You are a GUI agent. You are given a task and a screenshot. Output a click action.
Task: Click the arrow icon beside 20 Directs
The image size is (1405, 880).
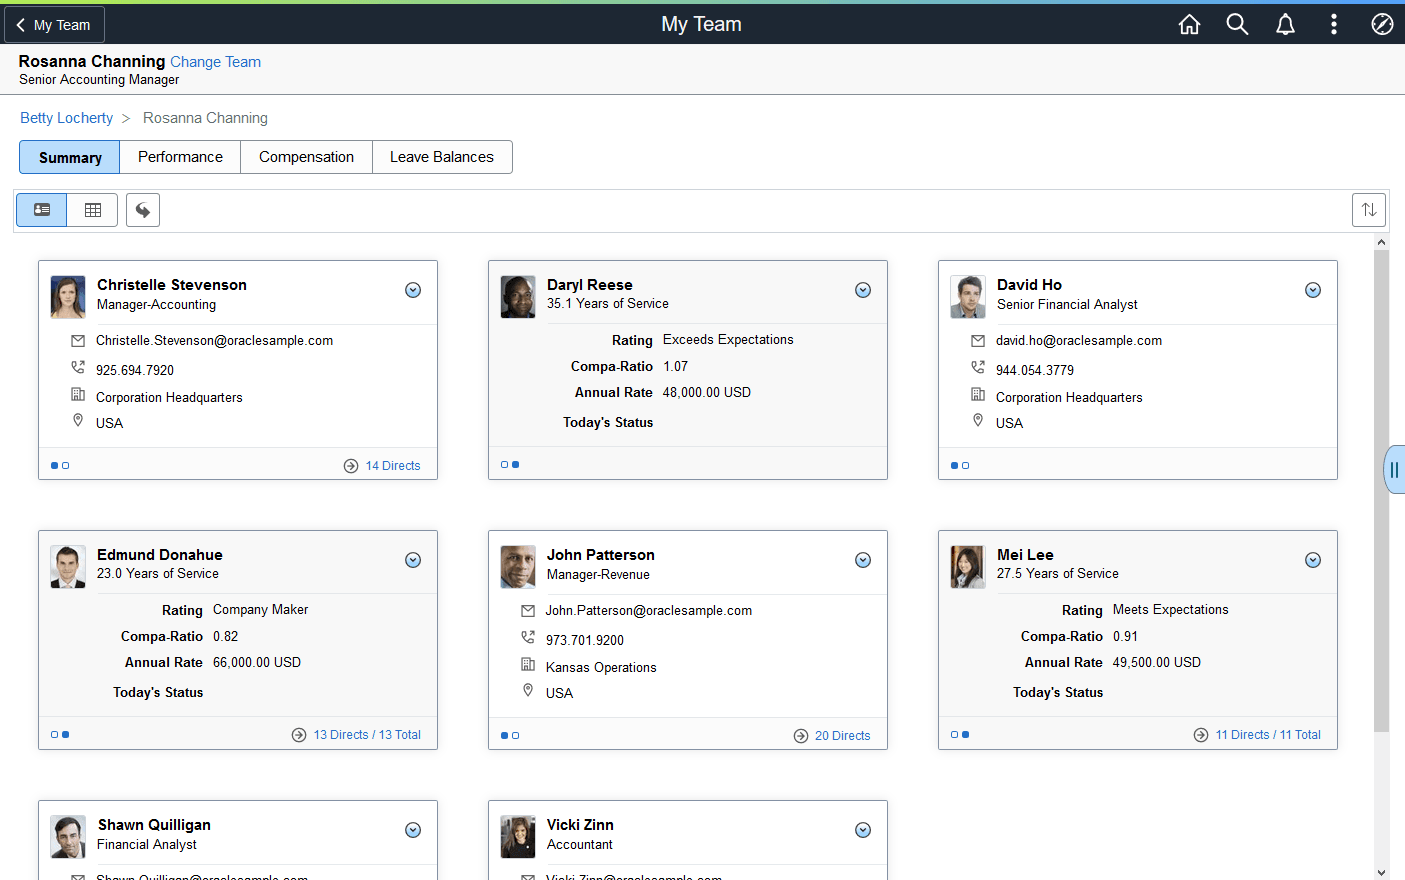coord(801,736)
